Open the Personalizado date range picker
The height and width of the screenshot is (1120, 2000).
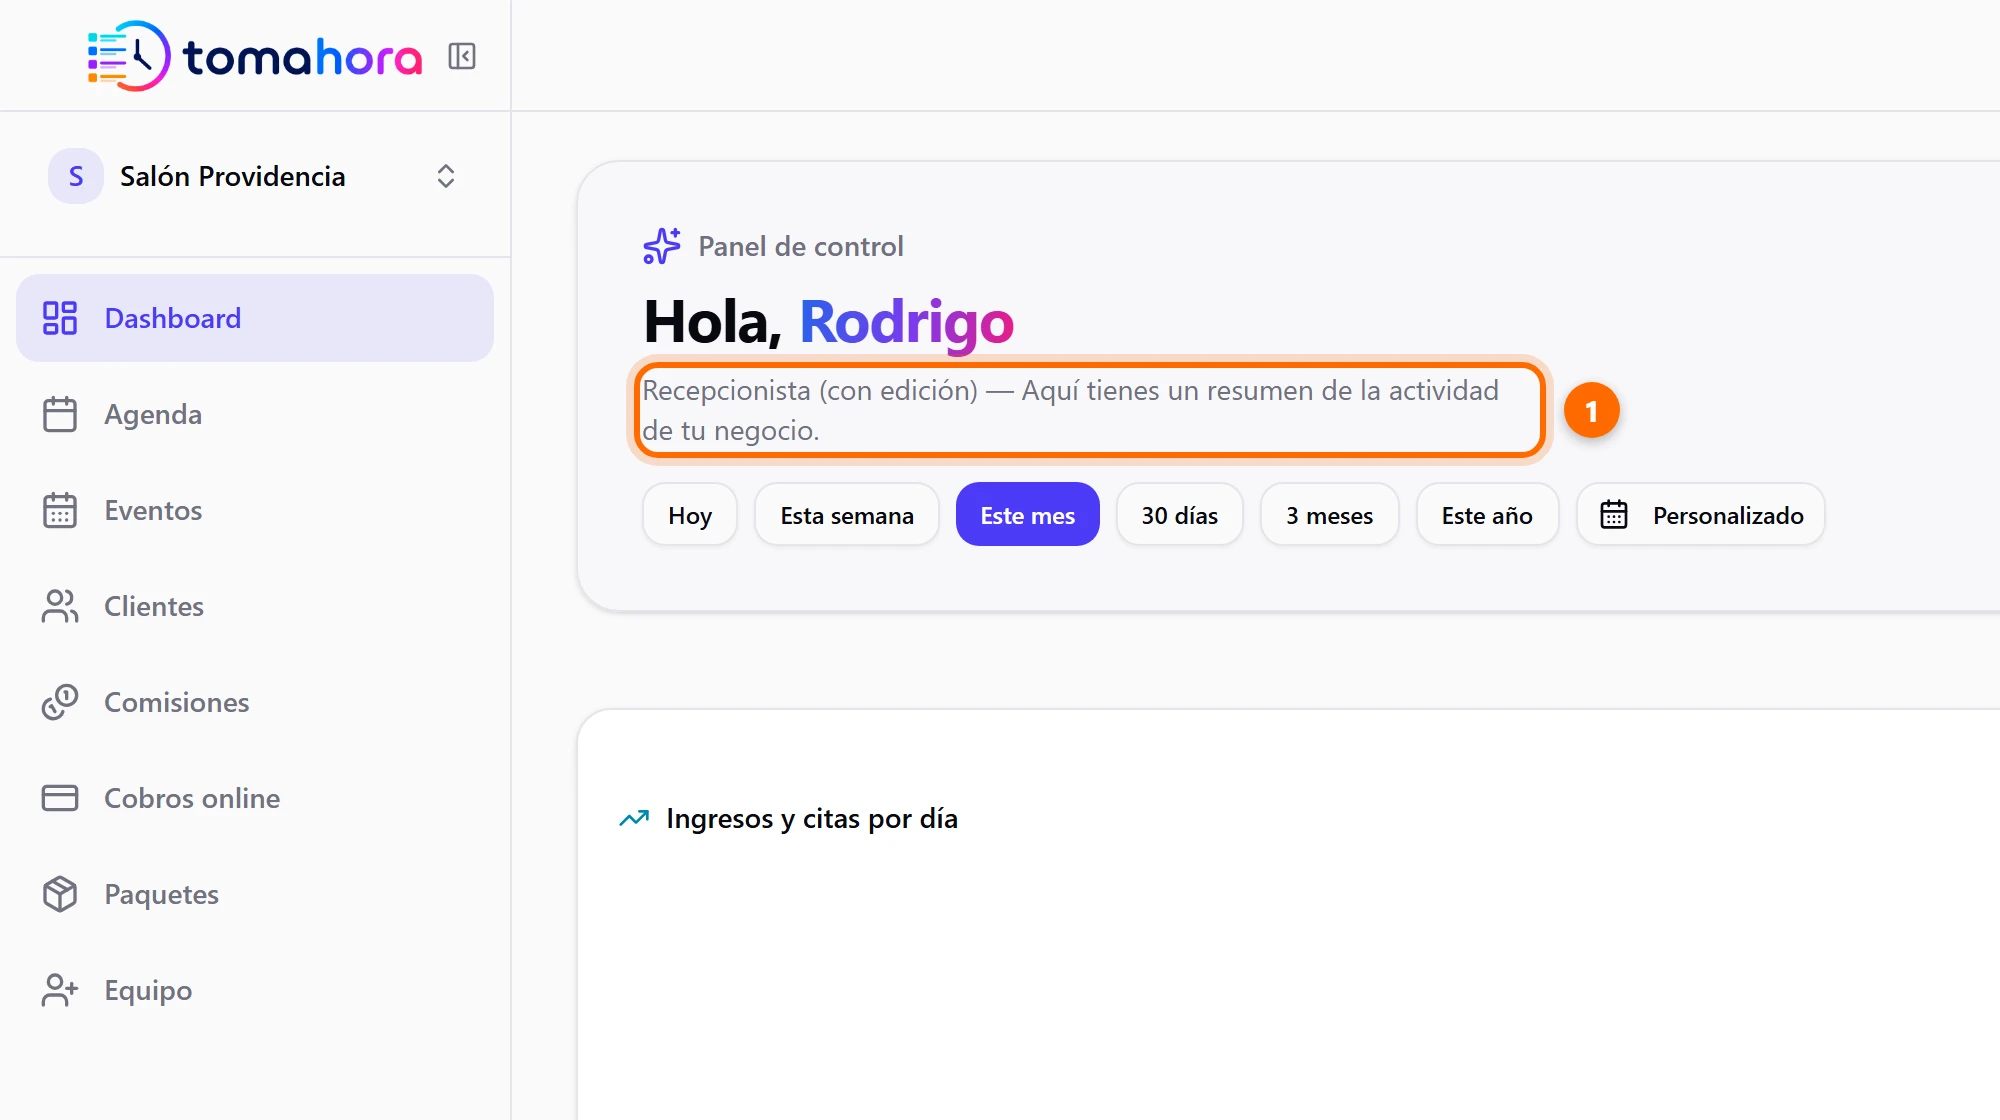coord(1701,515)
